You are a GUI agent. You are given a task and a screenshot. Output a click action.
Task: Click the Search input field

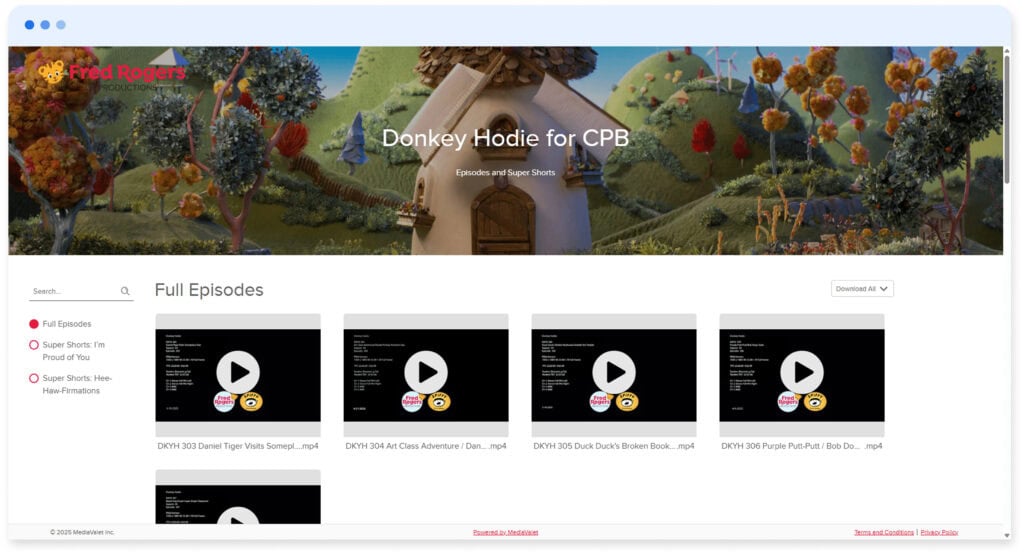73,292
